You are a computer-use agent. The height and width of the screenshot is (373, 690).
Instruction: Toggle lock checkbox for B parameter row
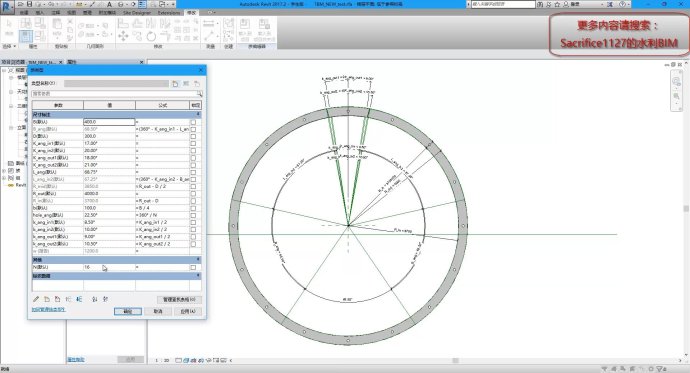(193, 122)
